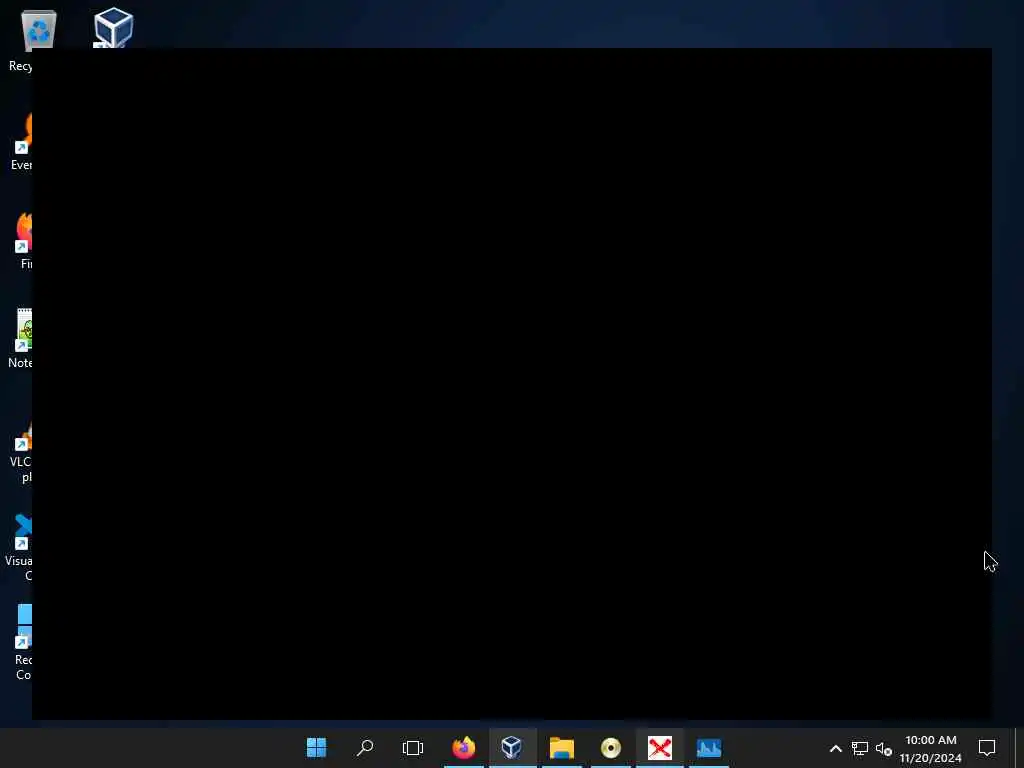Screen dimensions: 1024x768
Task: Select the Firefox desktop shortcut
Action: click(x=24, y=241)
